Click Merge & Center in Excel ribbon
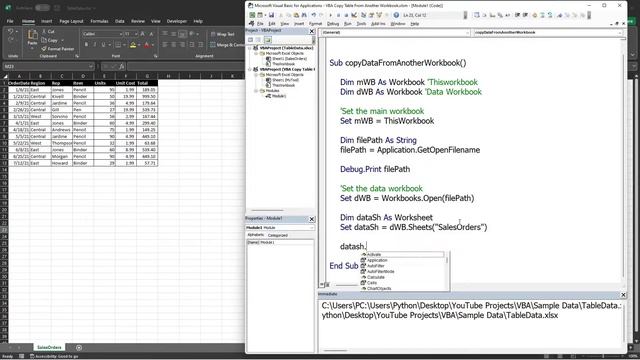640x360 pixels. pyautogui.click(x=227, y=45)
